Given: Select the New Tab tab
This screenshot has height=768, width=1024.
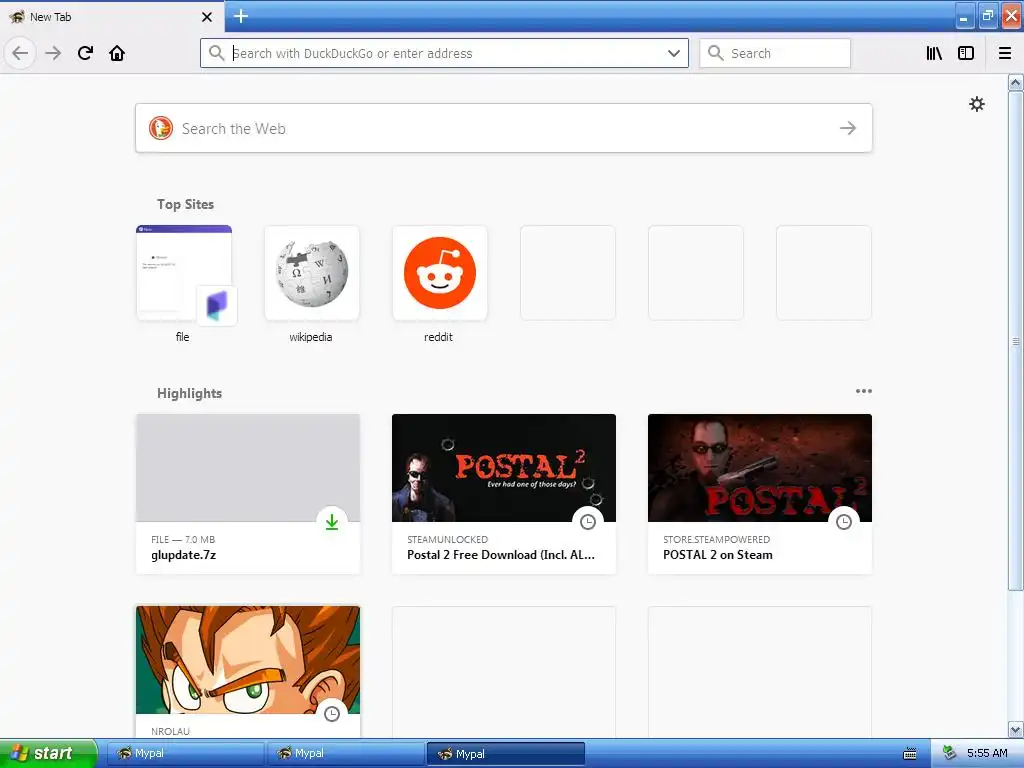Looking at the screenshot, I should point(112,17).
